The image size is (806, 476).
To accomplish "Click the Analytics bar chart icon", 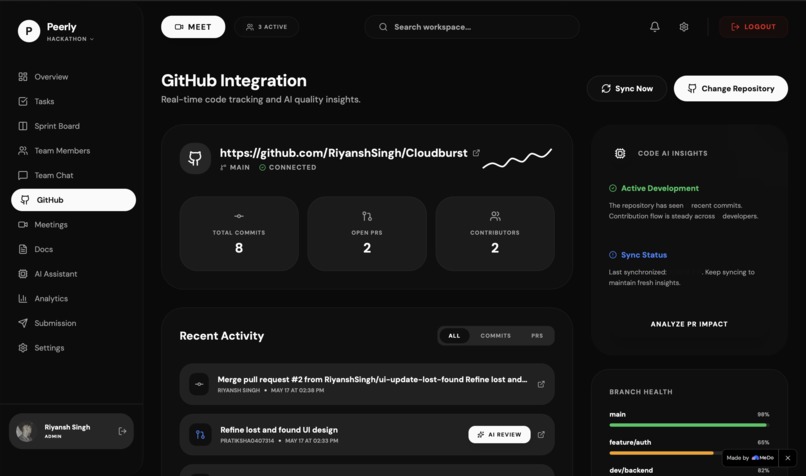I will pos(23,299).
